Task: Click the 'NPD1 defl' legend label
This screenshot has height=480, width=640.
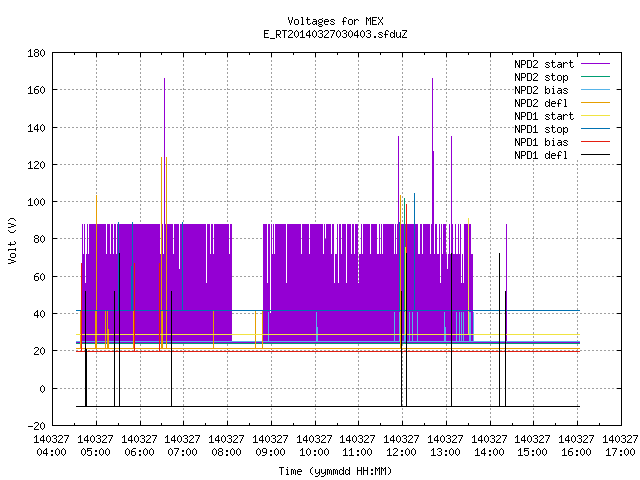Action: click(x=541, y=156)
